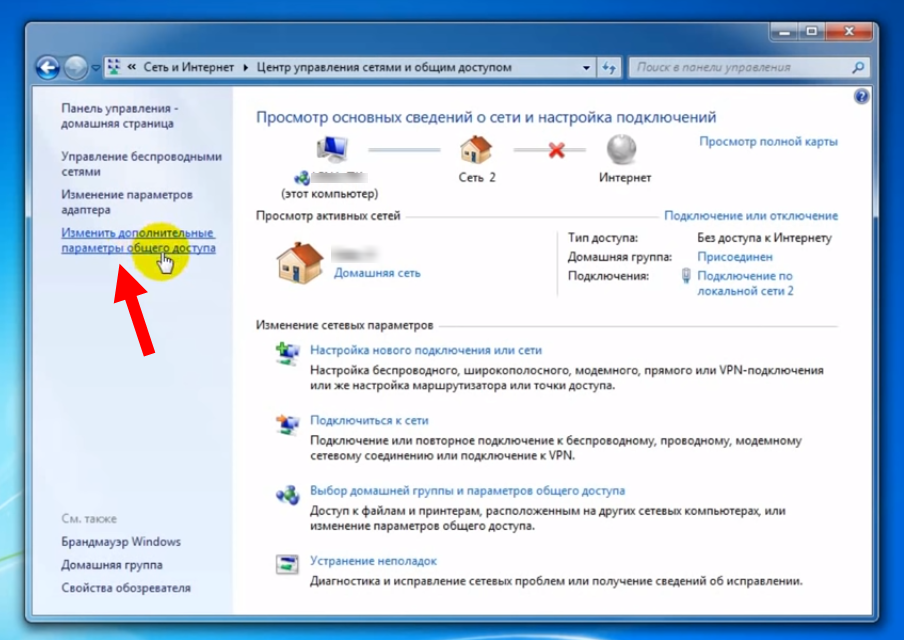The height and width of the screenshot is (640, 904).
Task: Open the help question mark icon
Action: pyautogui.click(x=861, y=97)
